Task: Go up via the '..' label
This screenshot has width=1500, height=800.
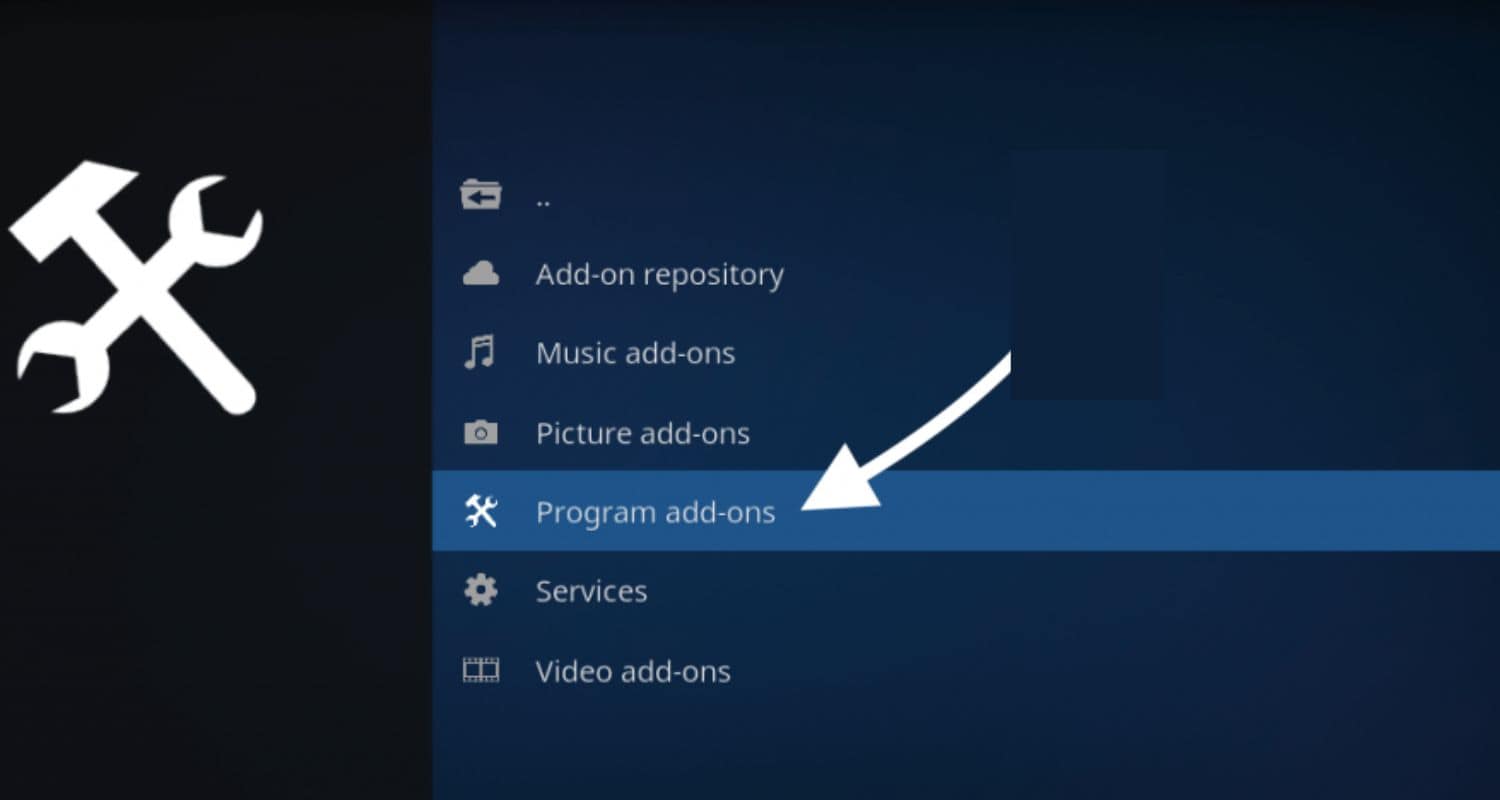Action: pyautogui.click(x=543, y=199)
